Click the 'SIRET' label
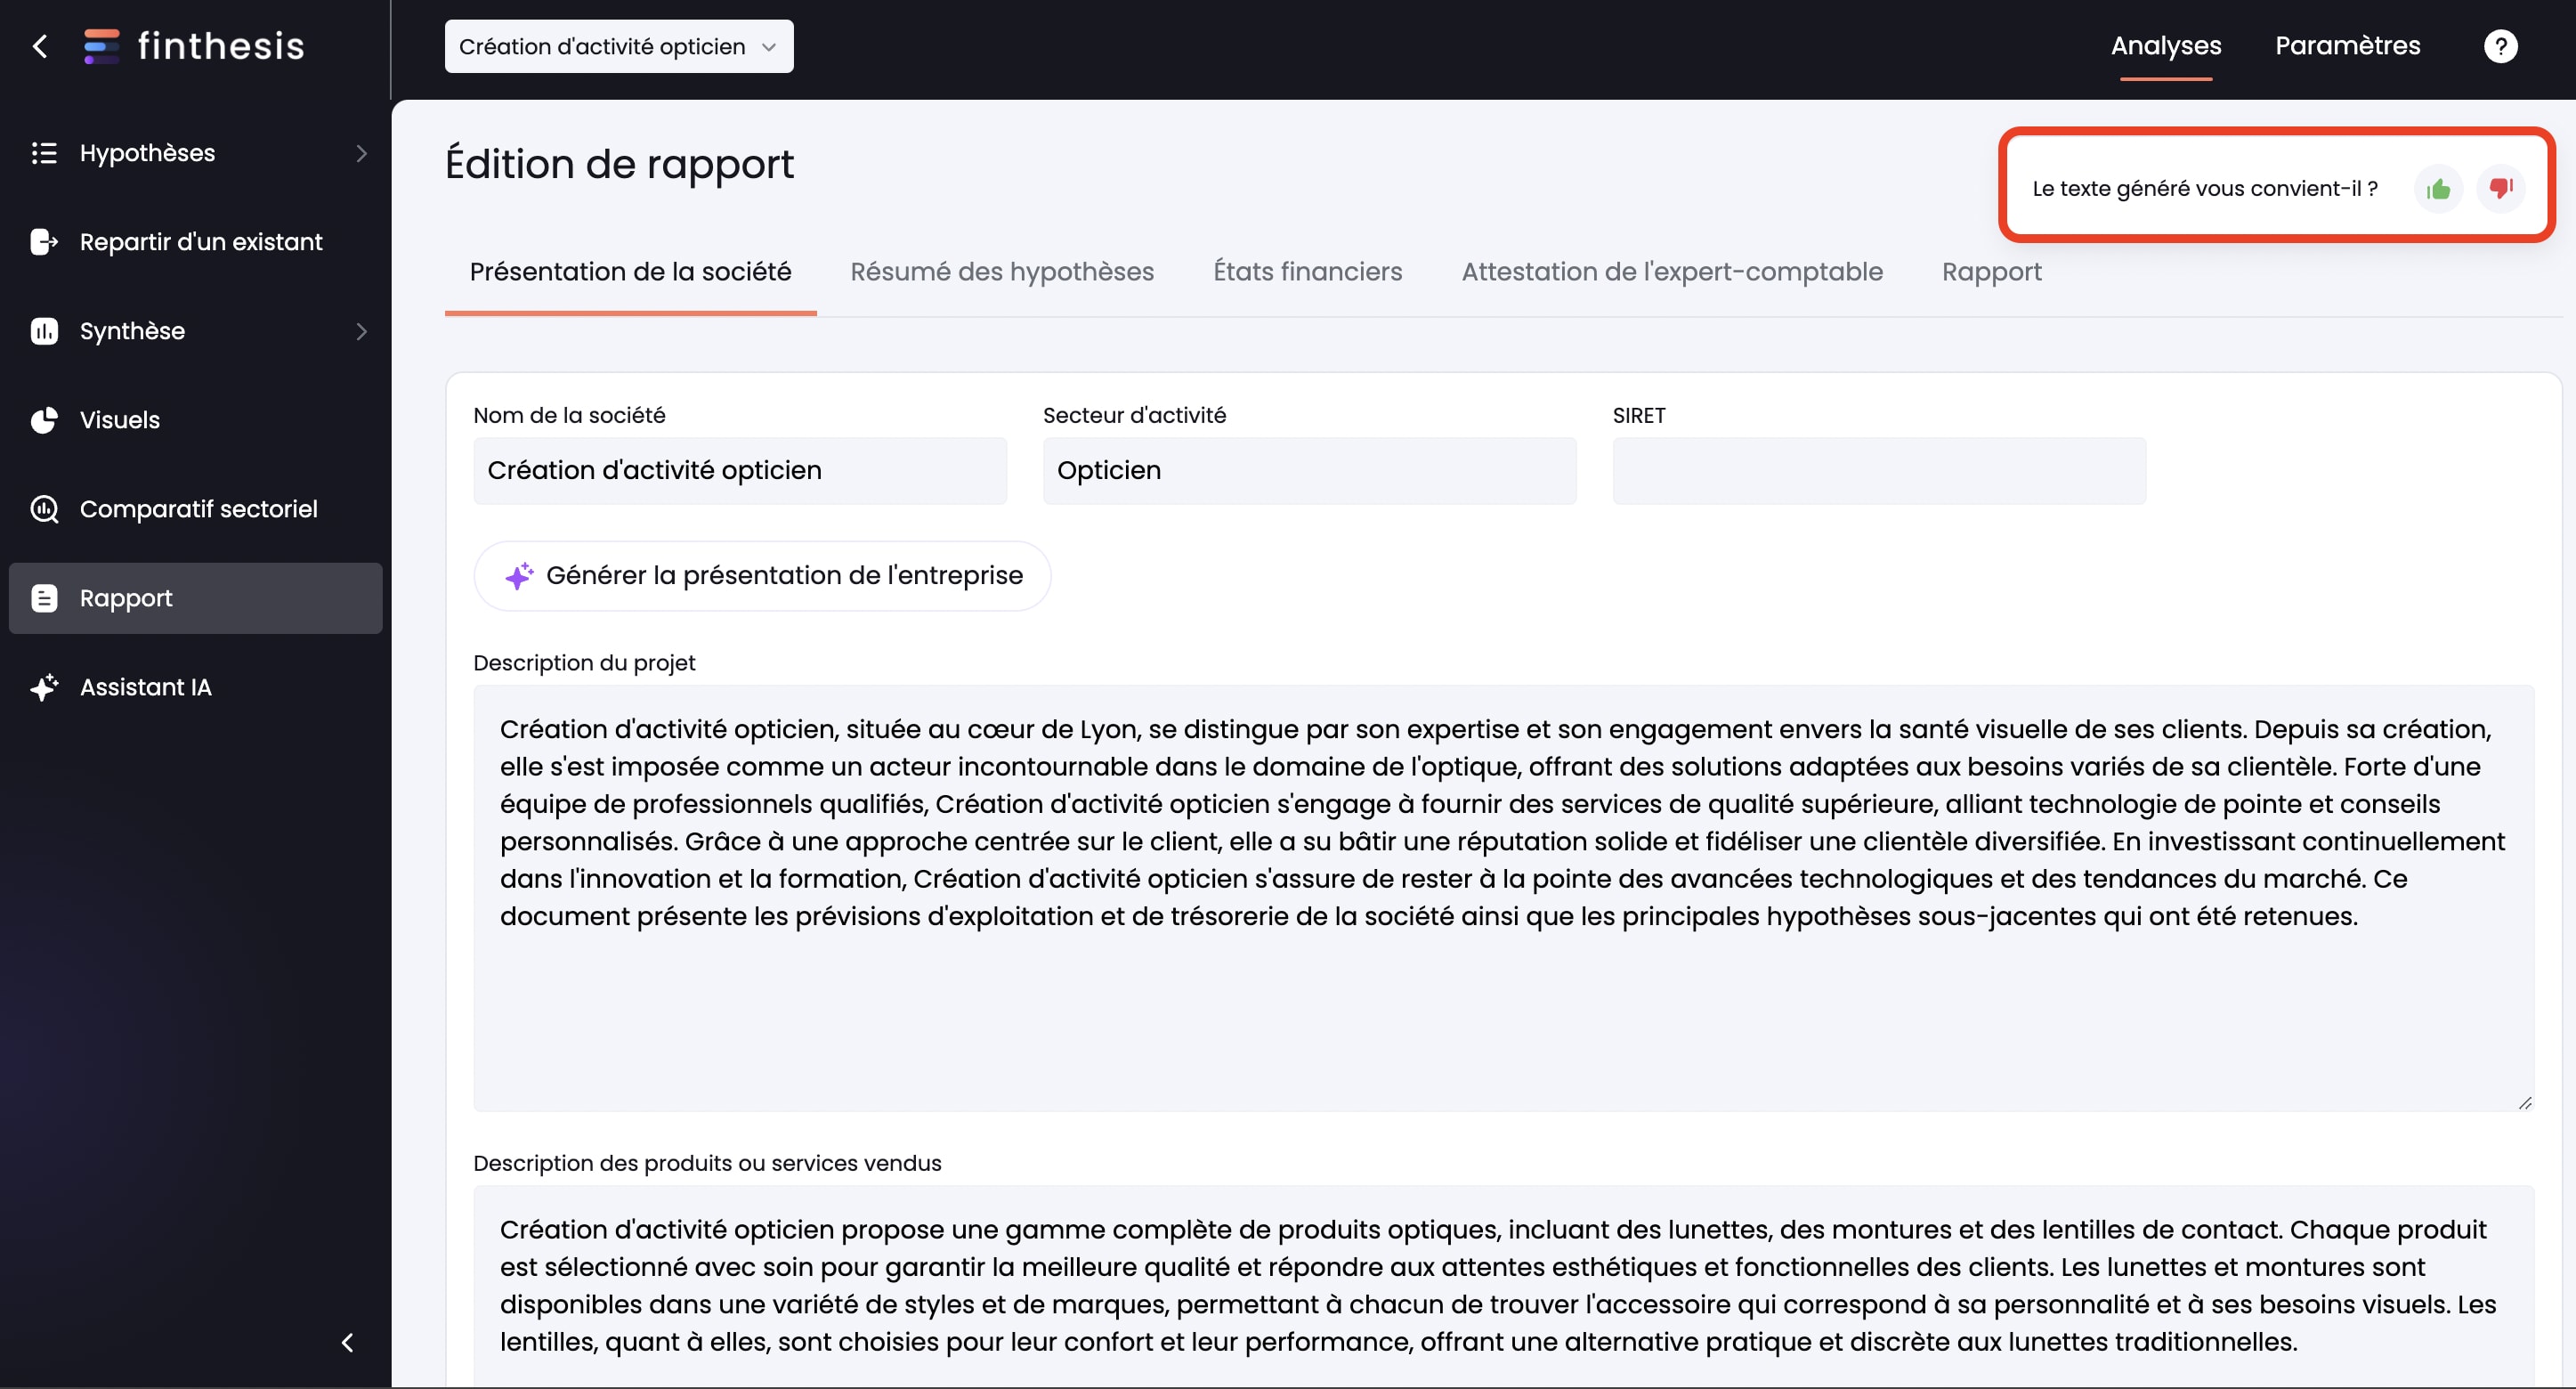The width and height of the screenshot is (2576, 1389). coord(1639,415)
